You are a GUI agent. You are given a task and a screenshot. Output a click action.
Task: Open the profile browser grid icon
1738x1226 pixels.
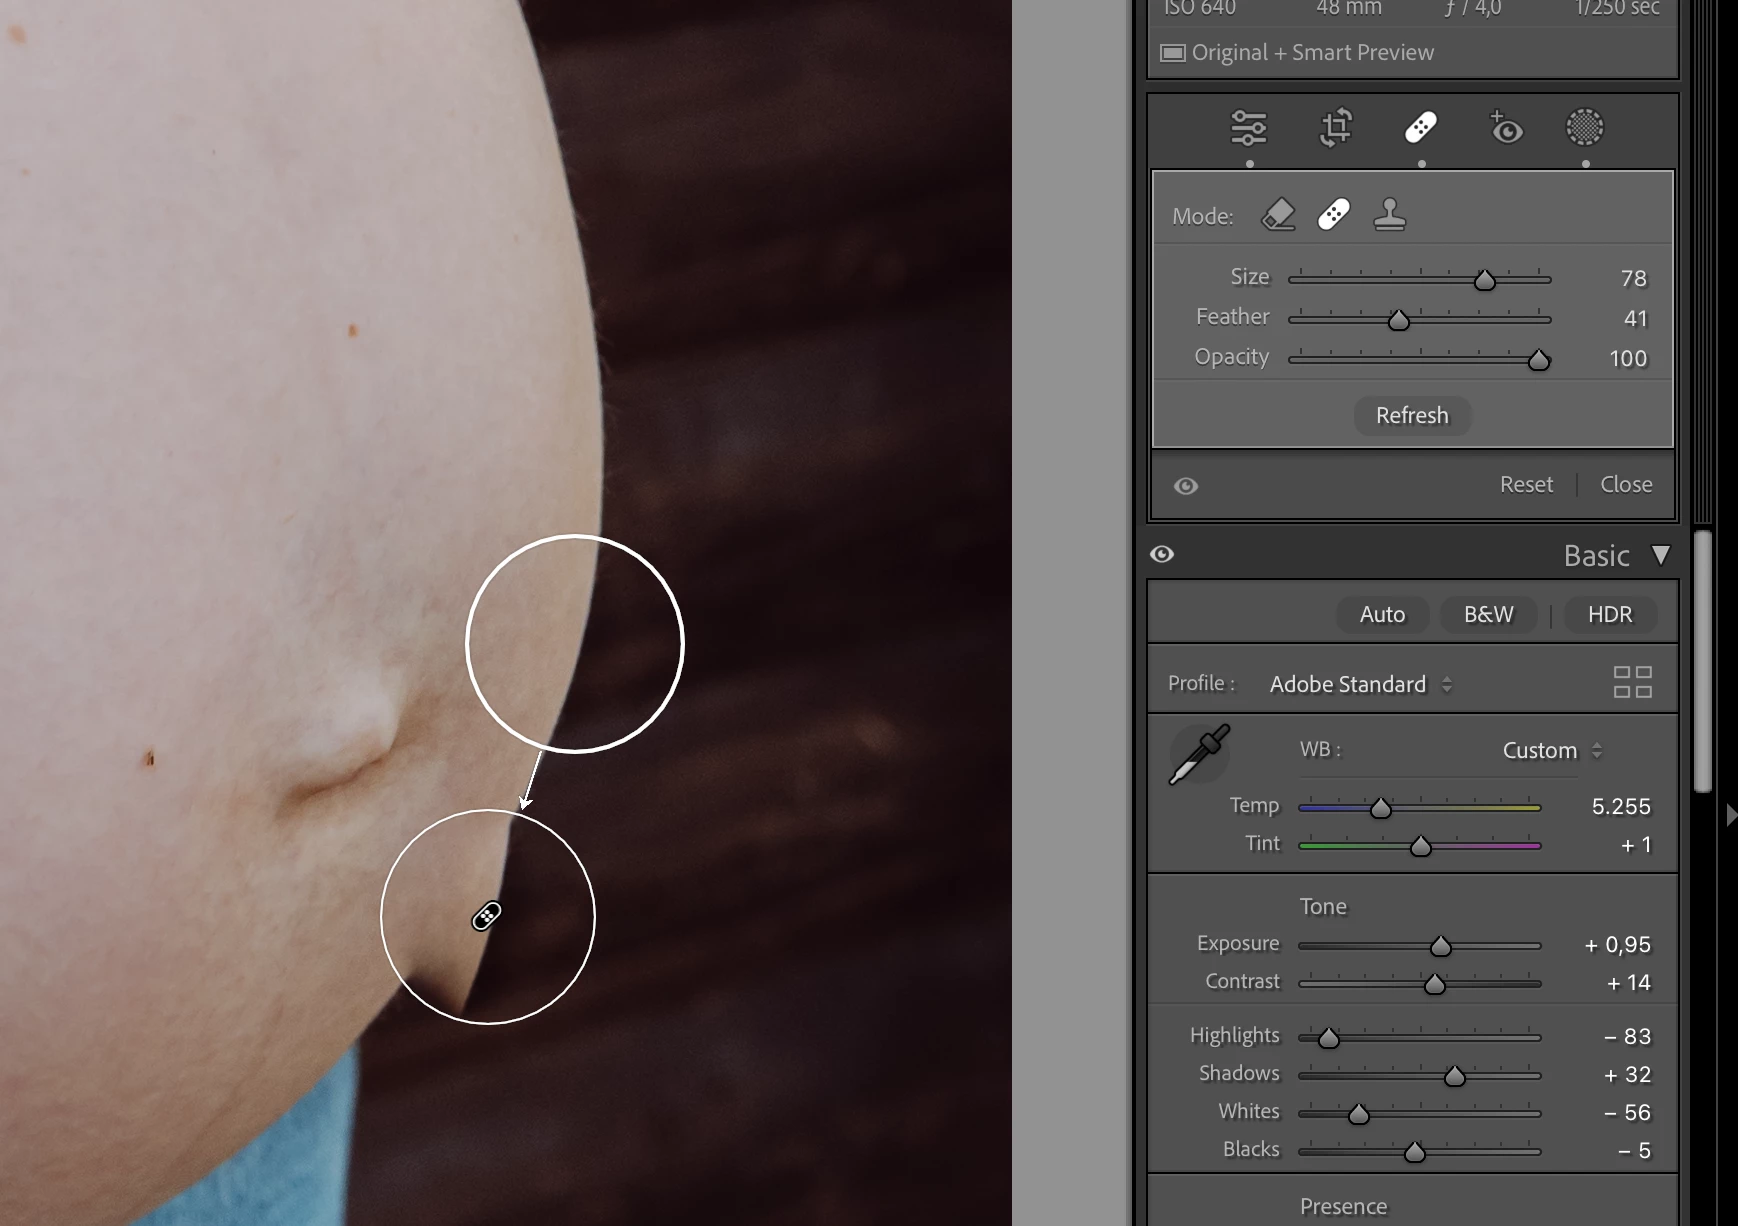click(x=1632, y=682)
